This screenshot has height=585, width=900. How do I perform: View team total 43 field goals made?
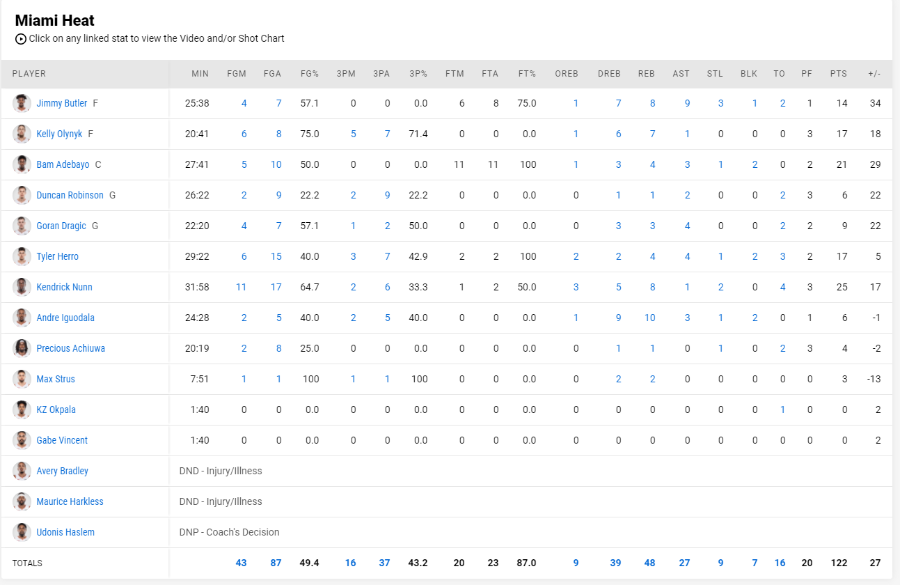click(x=241, y=563)
